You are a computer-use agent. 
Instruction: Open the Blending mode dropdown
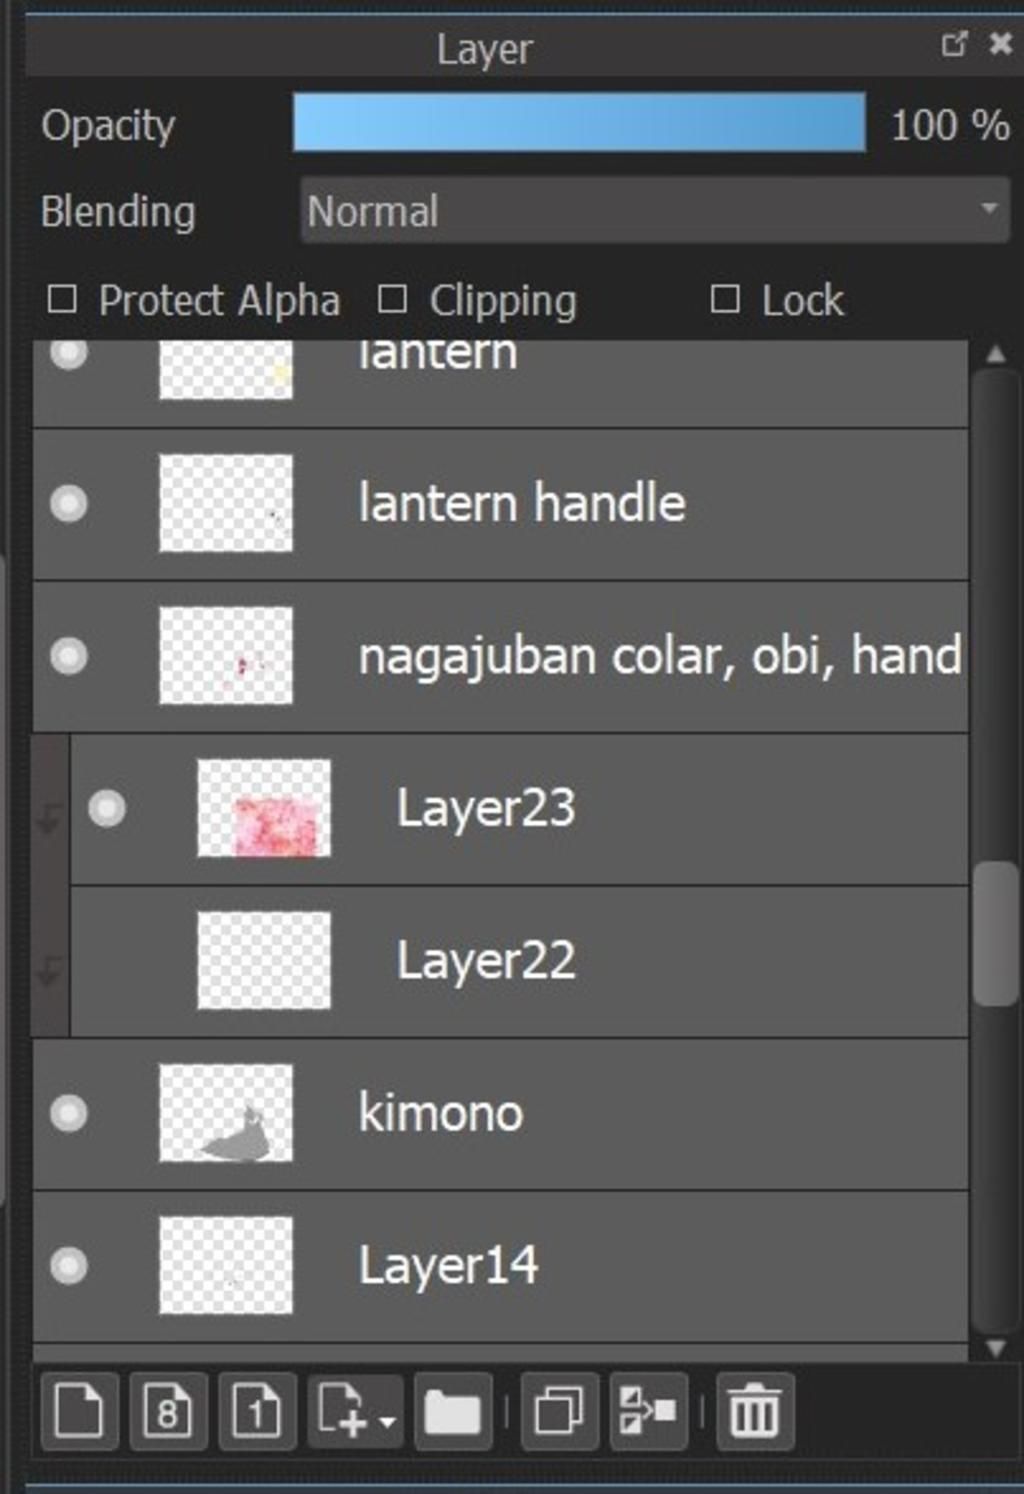pyautogui.click(x=655, y=210)
